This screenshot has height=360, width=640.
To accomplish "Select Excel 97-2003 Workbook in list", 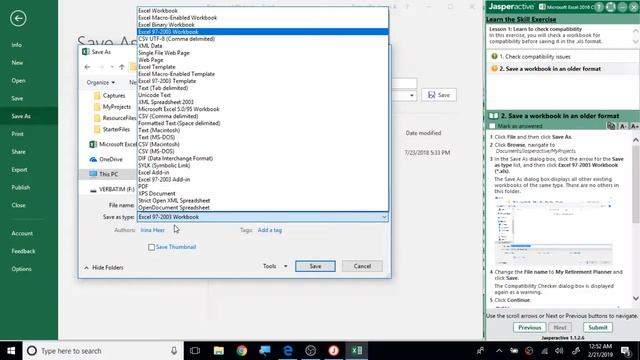I will click(x=263, y=32).
